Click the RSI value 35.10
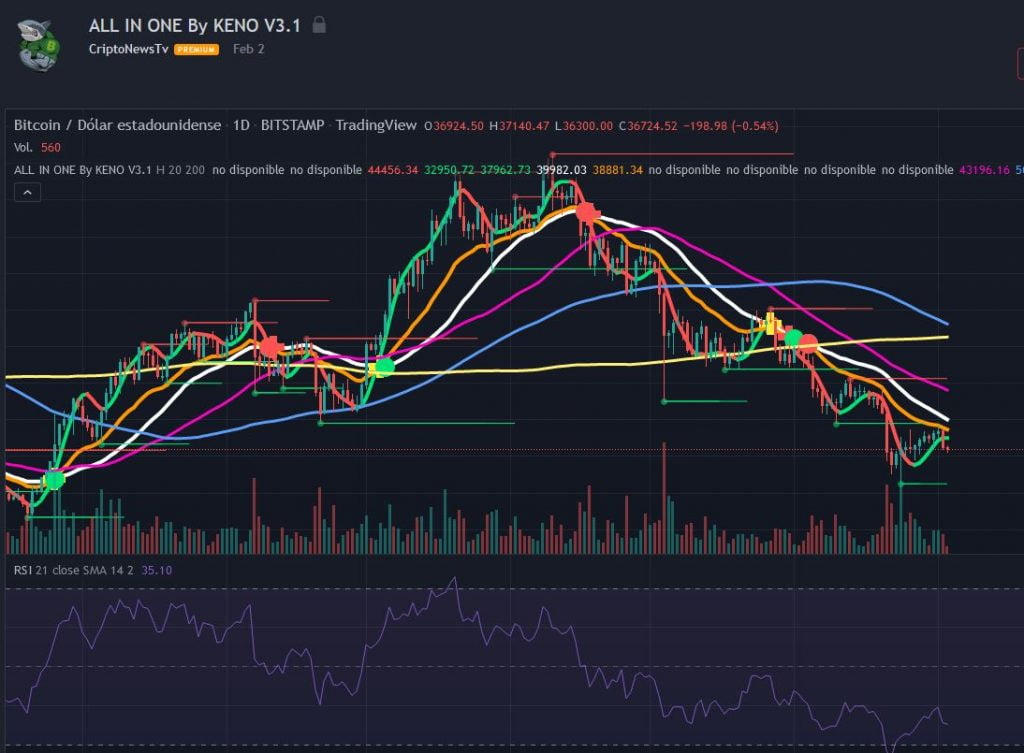 [x=157, y=570]
